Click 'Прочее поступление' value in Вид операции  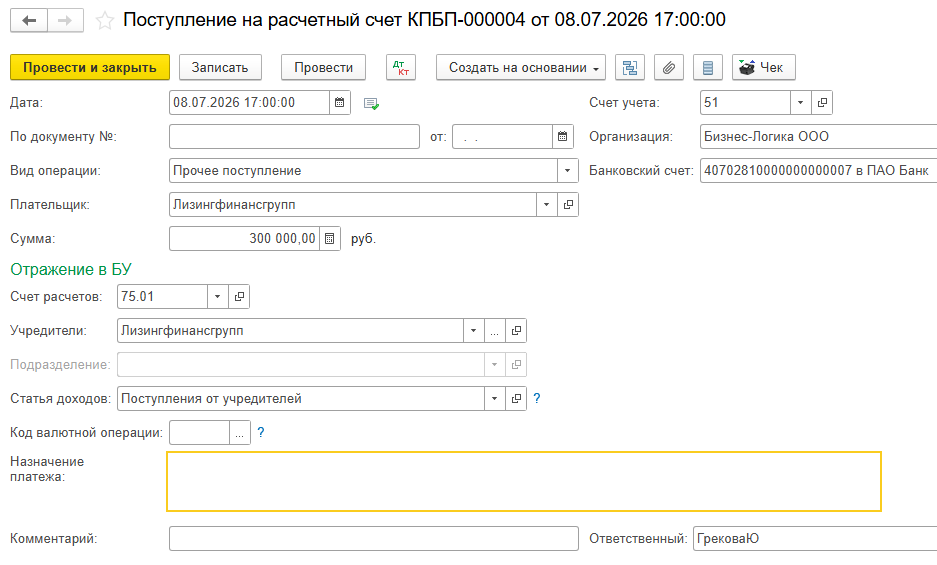coord(237,171)
